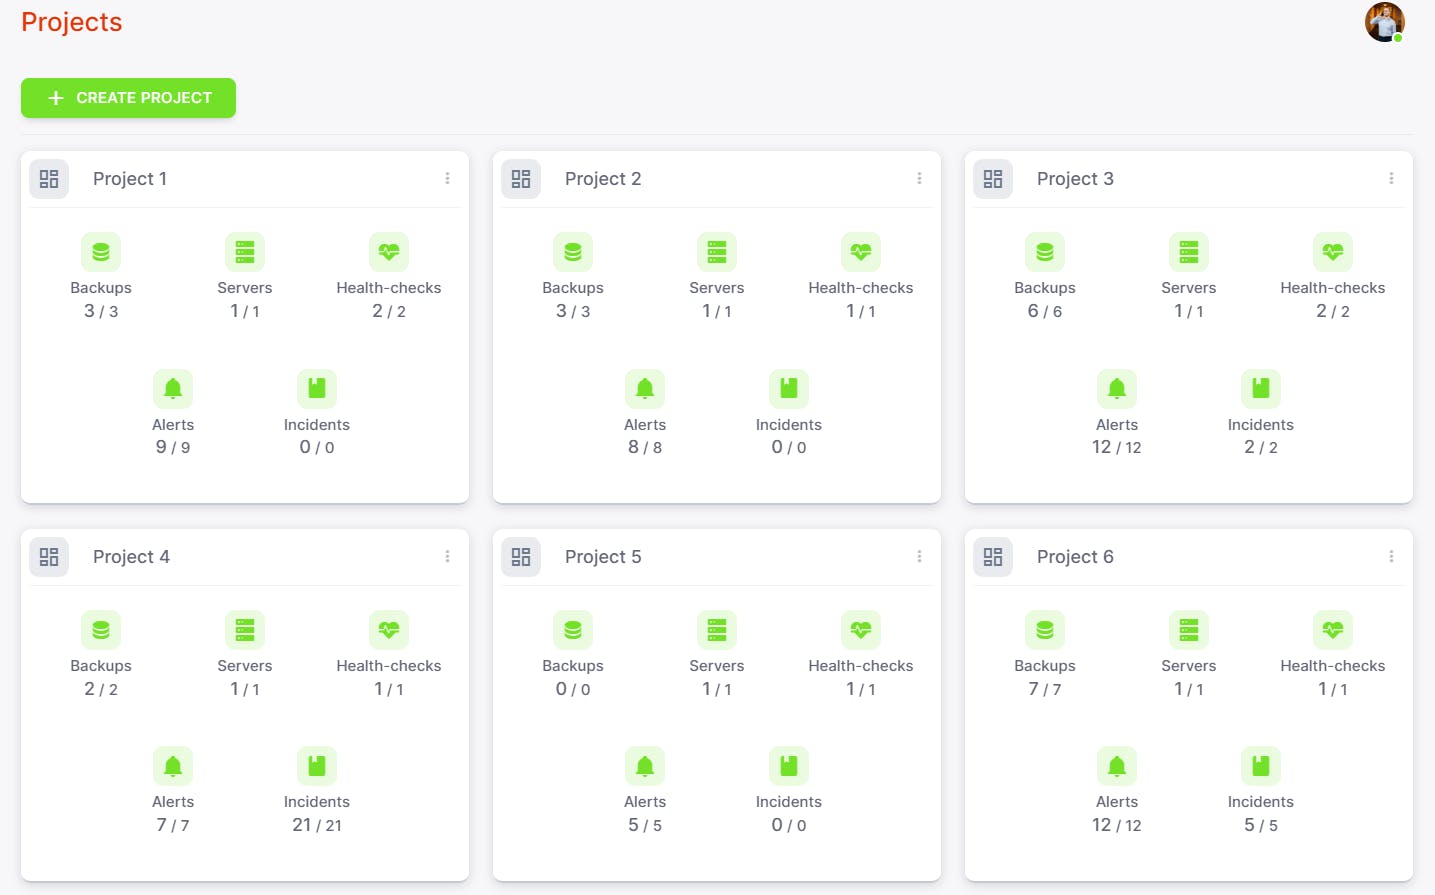Open Project 4 Incidents icon

pos(317,766)
